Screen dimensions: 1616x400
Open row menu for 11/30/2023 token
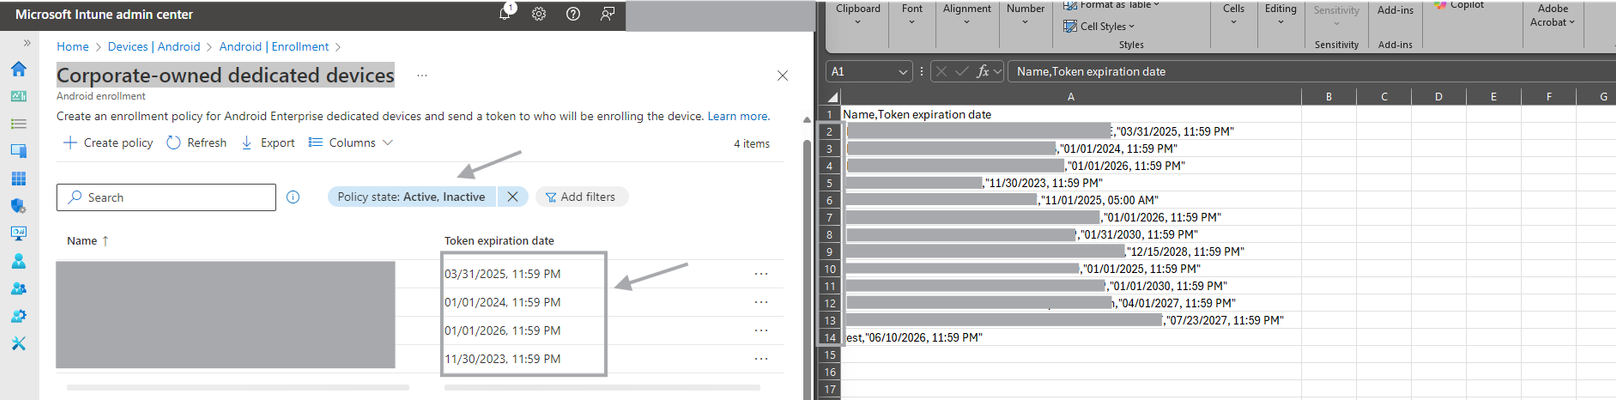(761, 359)
